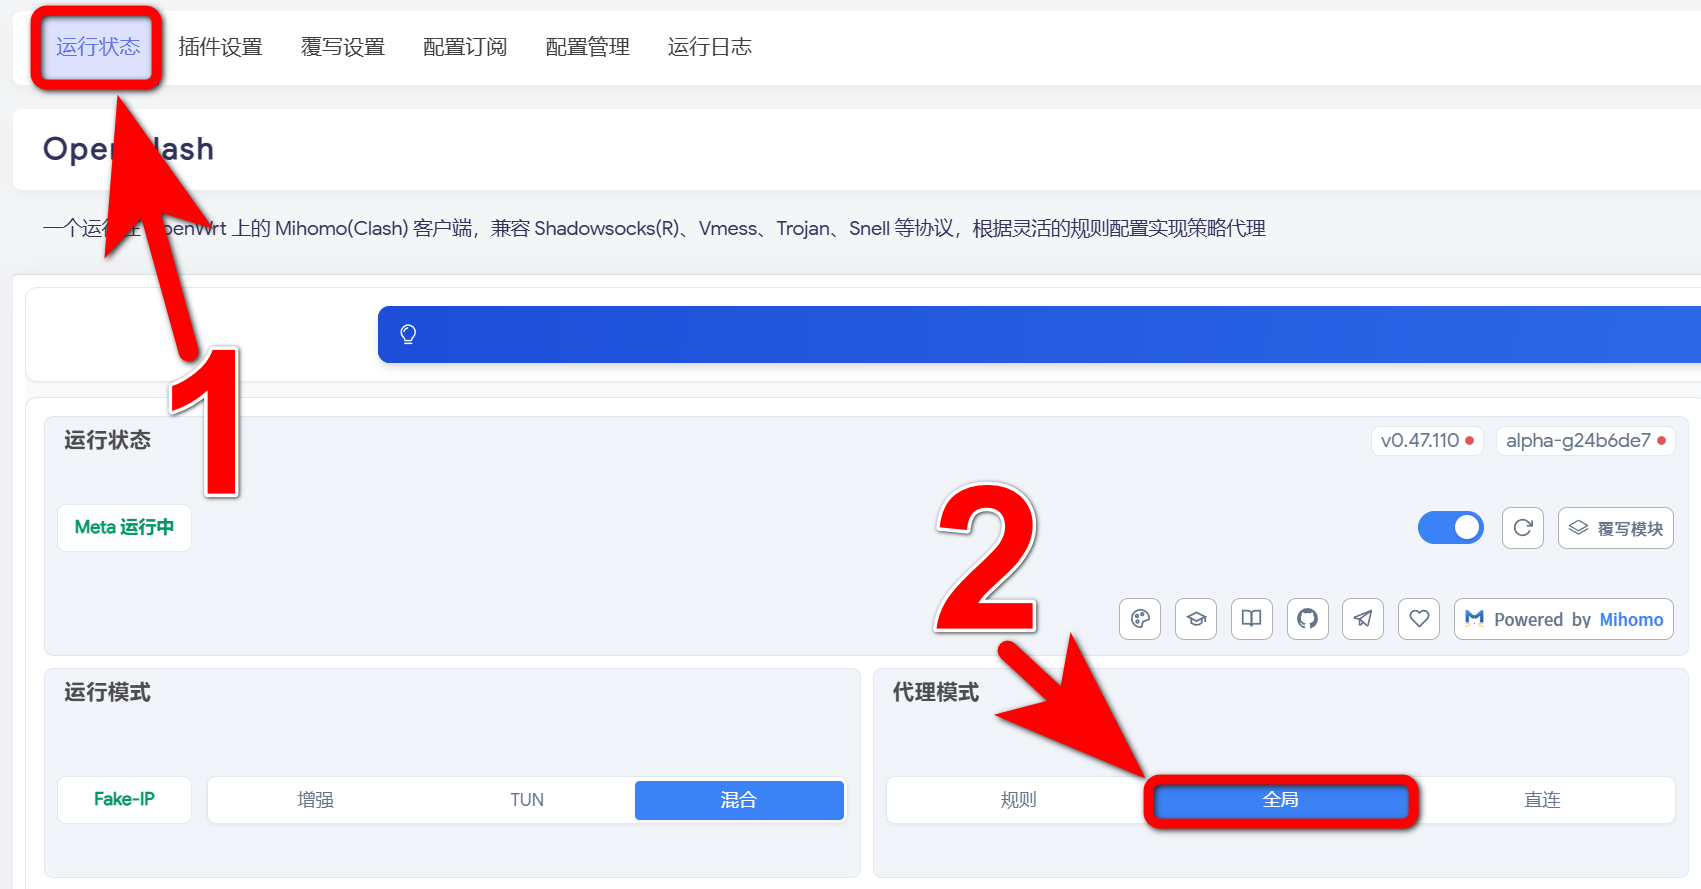
Task: Click the 覆写模块 button
Action: coord(1616,528)
